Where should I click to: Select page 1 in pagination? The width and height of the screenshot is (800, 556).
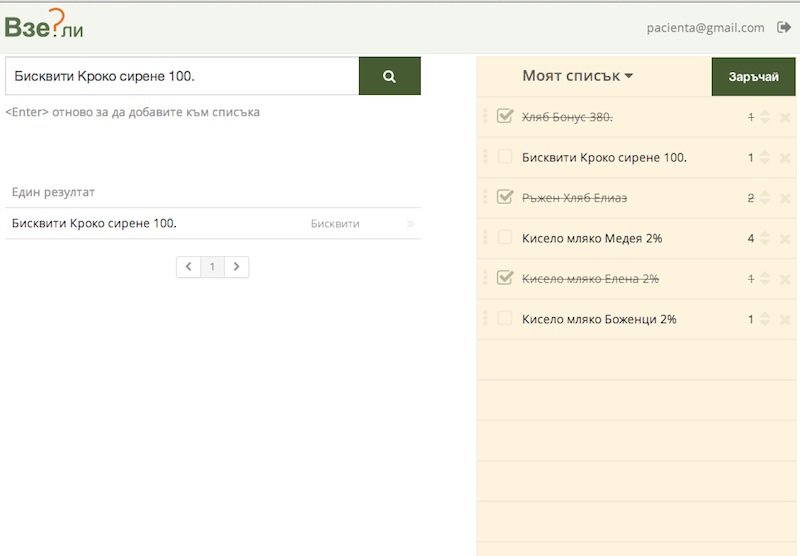tap(212, 267)
